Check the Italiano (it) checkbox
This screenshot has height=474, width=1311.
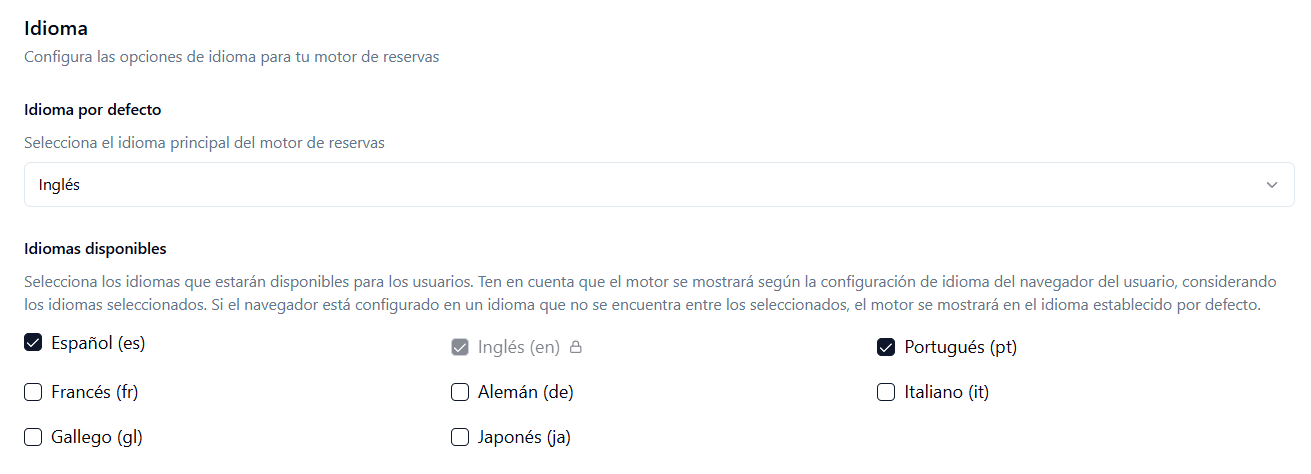[885, 392]
